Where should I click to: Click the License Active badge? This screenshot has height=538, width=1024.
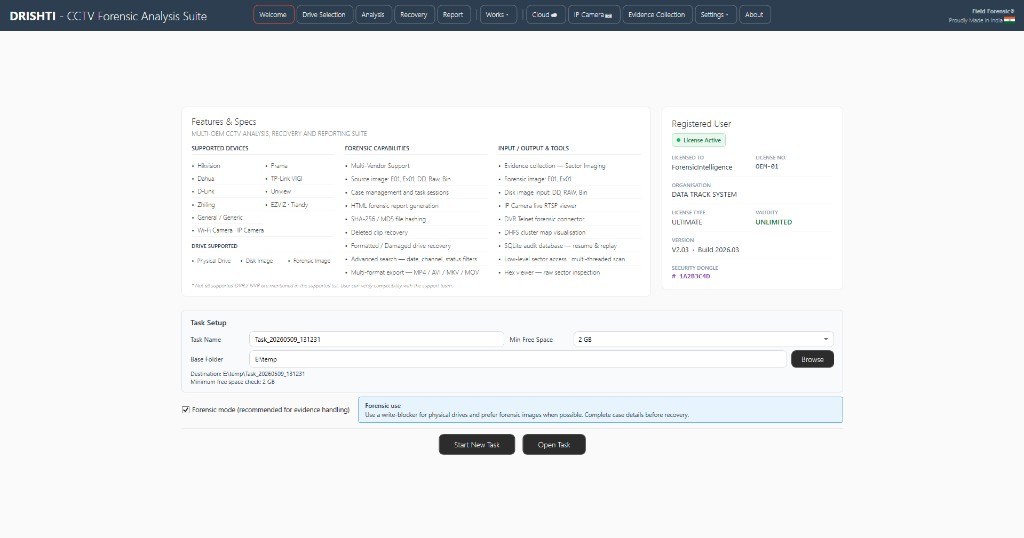[x=699, y=140]
